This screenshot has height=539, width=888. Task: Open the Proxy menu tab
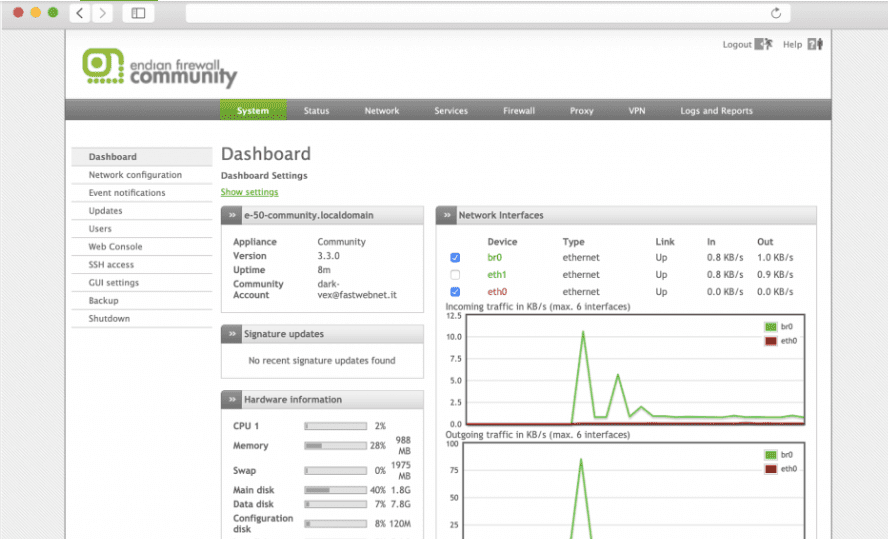coord(582,111)
